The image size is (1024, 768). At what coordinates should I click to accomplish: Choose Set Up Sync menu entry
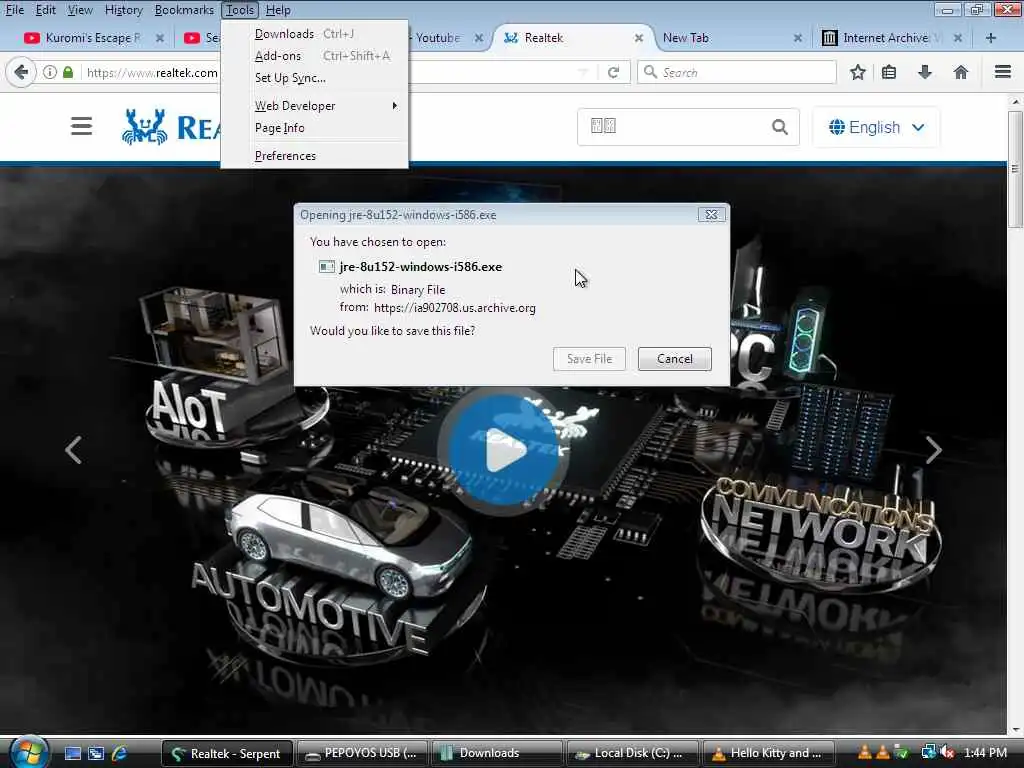pyautogui.click(x=315, y=78)
